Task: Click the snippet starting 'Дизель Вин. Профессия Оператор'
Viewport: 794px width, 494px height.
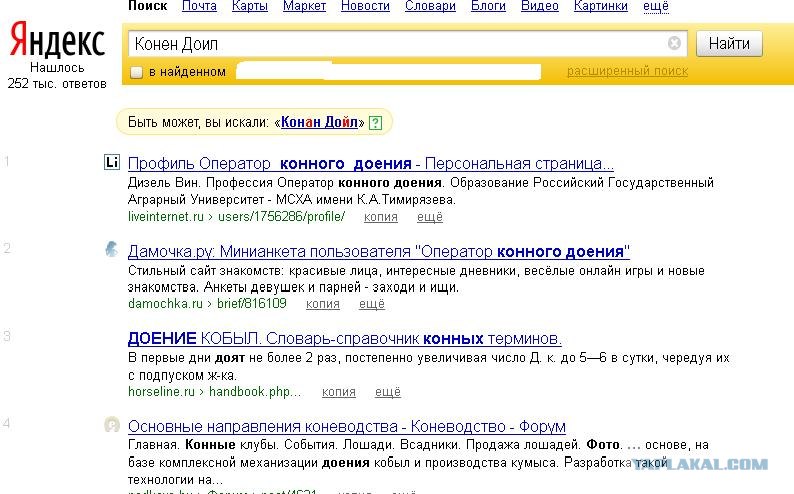Action: [421, 191]
